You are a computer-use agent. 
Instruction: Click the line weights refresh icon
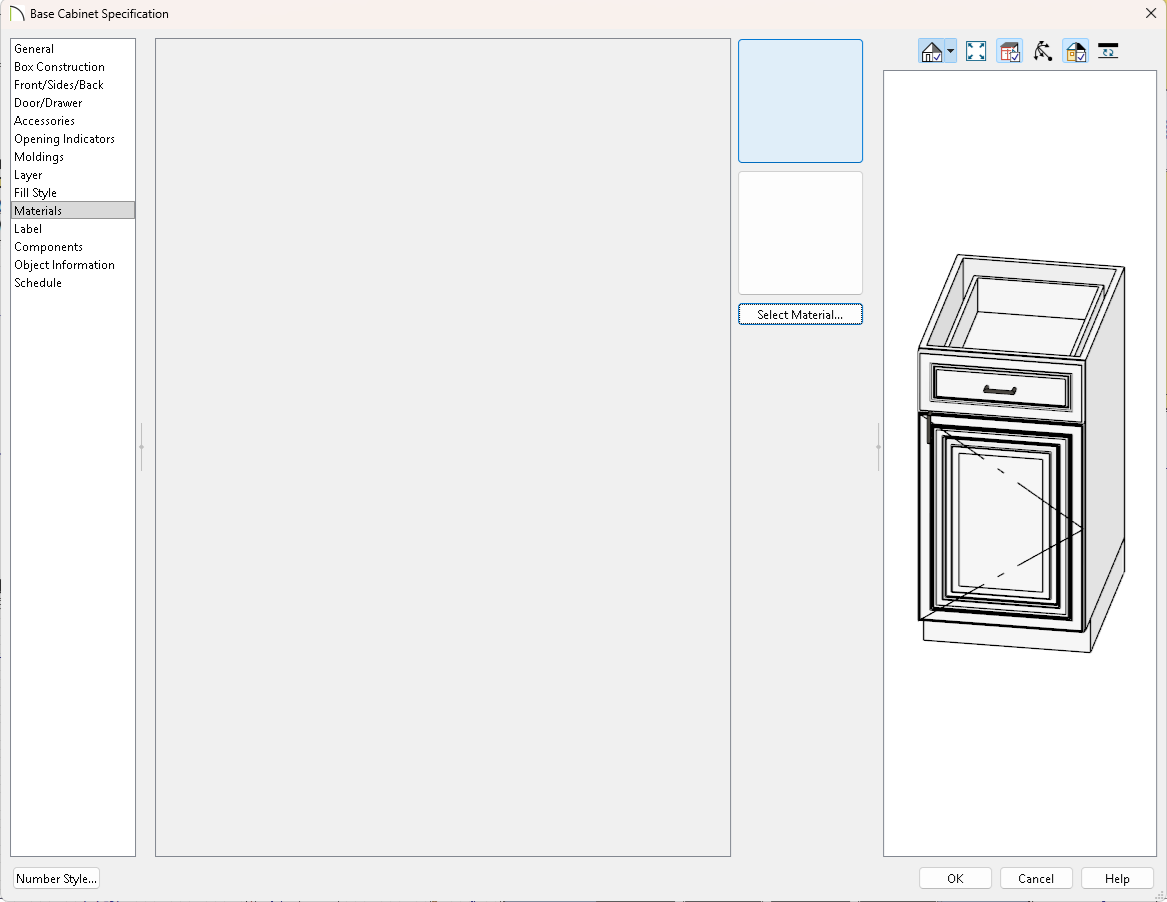(x=1107, y=52)
